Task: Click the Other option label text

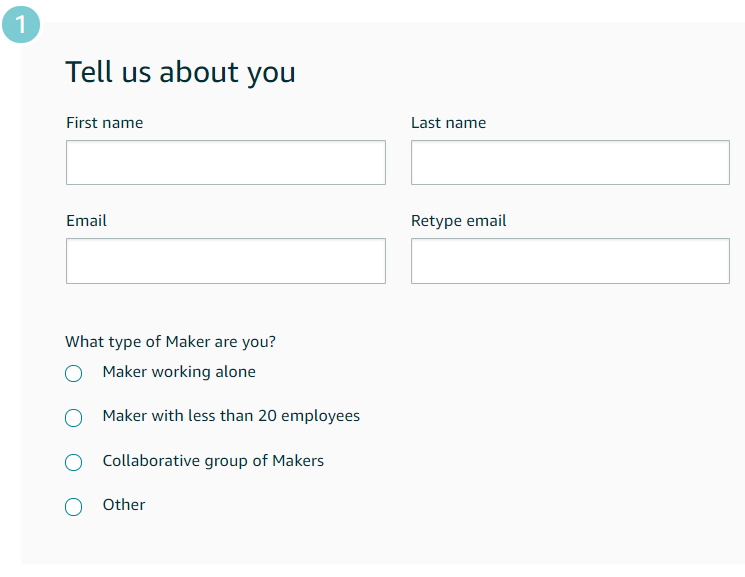Action: pos(124,505)
